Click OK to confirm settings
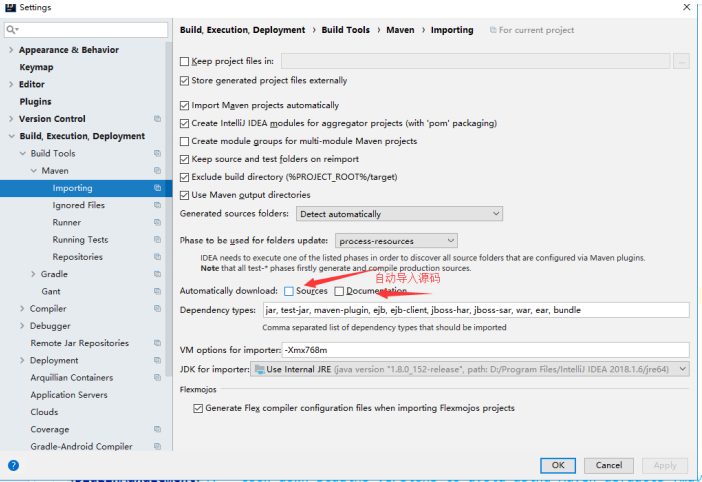This screenshot has height=482, width=702. [558, 465]
